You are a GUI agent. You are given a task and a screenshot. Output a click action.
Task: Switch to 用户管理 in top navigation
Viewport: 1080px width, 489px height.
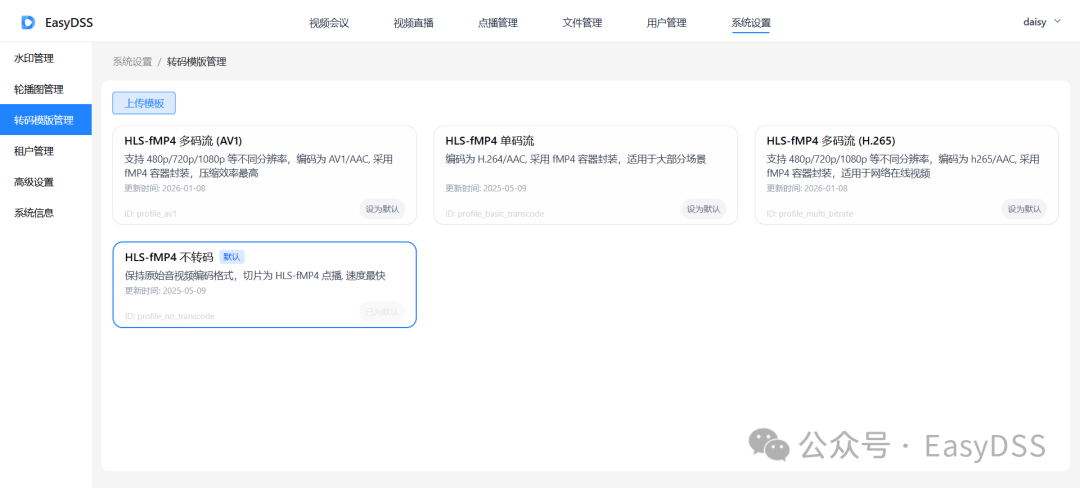(x=667, y=23)
